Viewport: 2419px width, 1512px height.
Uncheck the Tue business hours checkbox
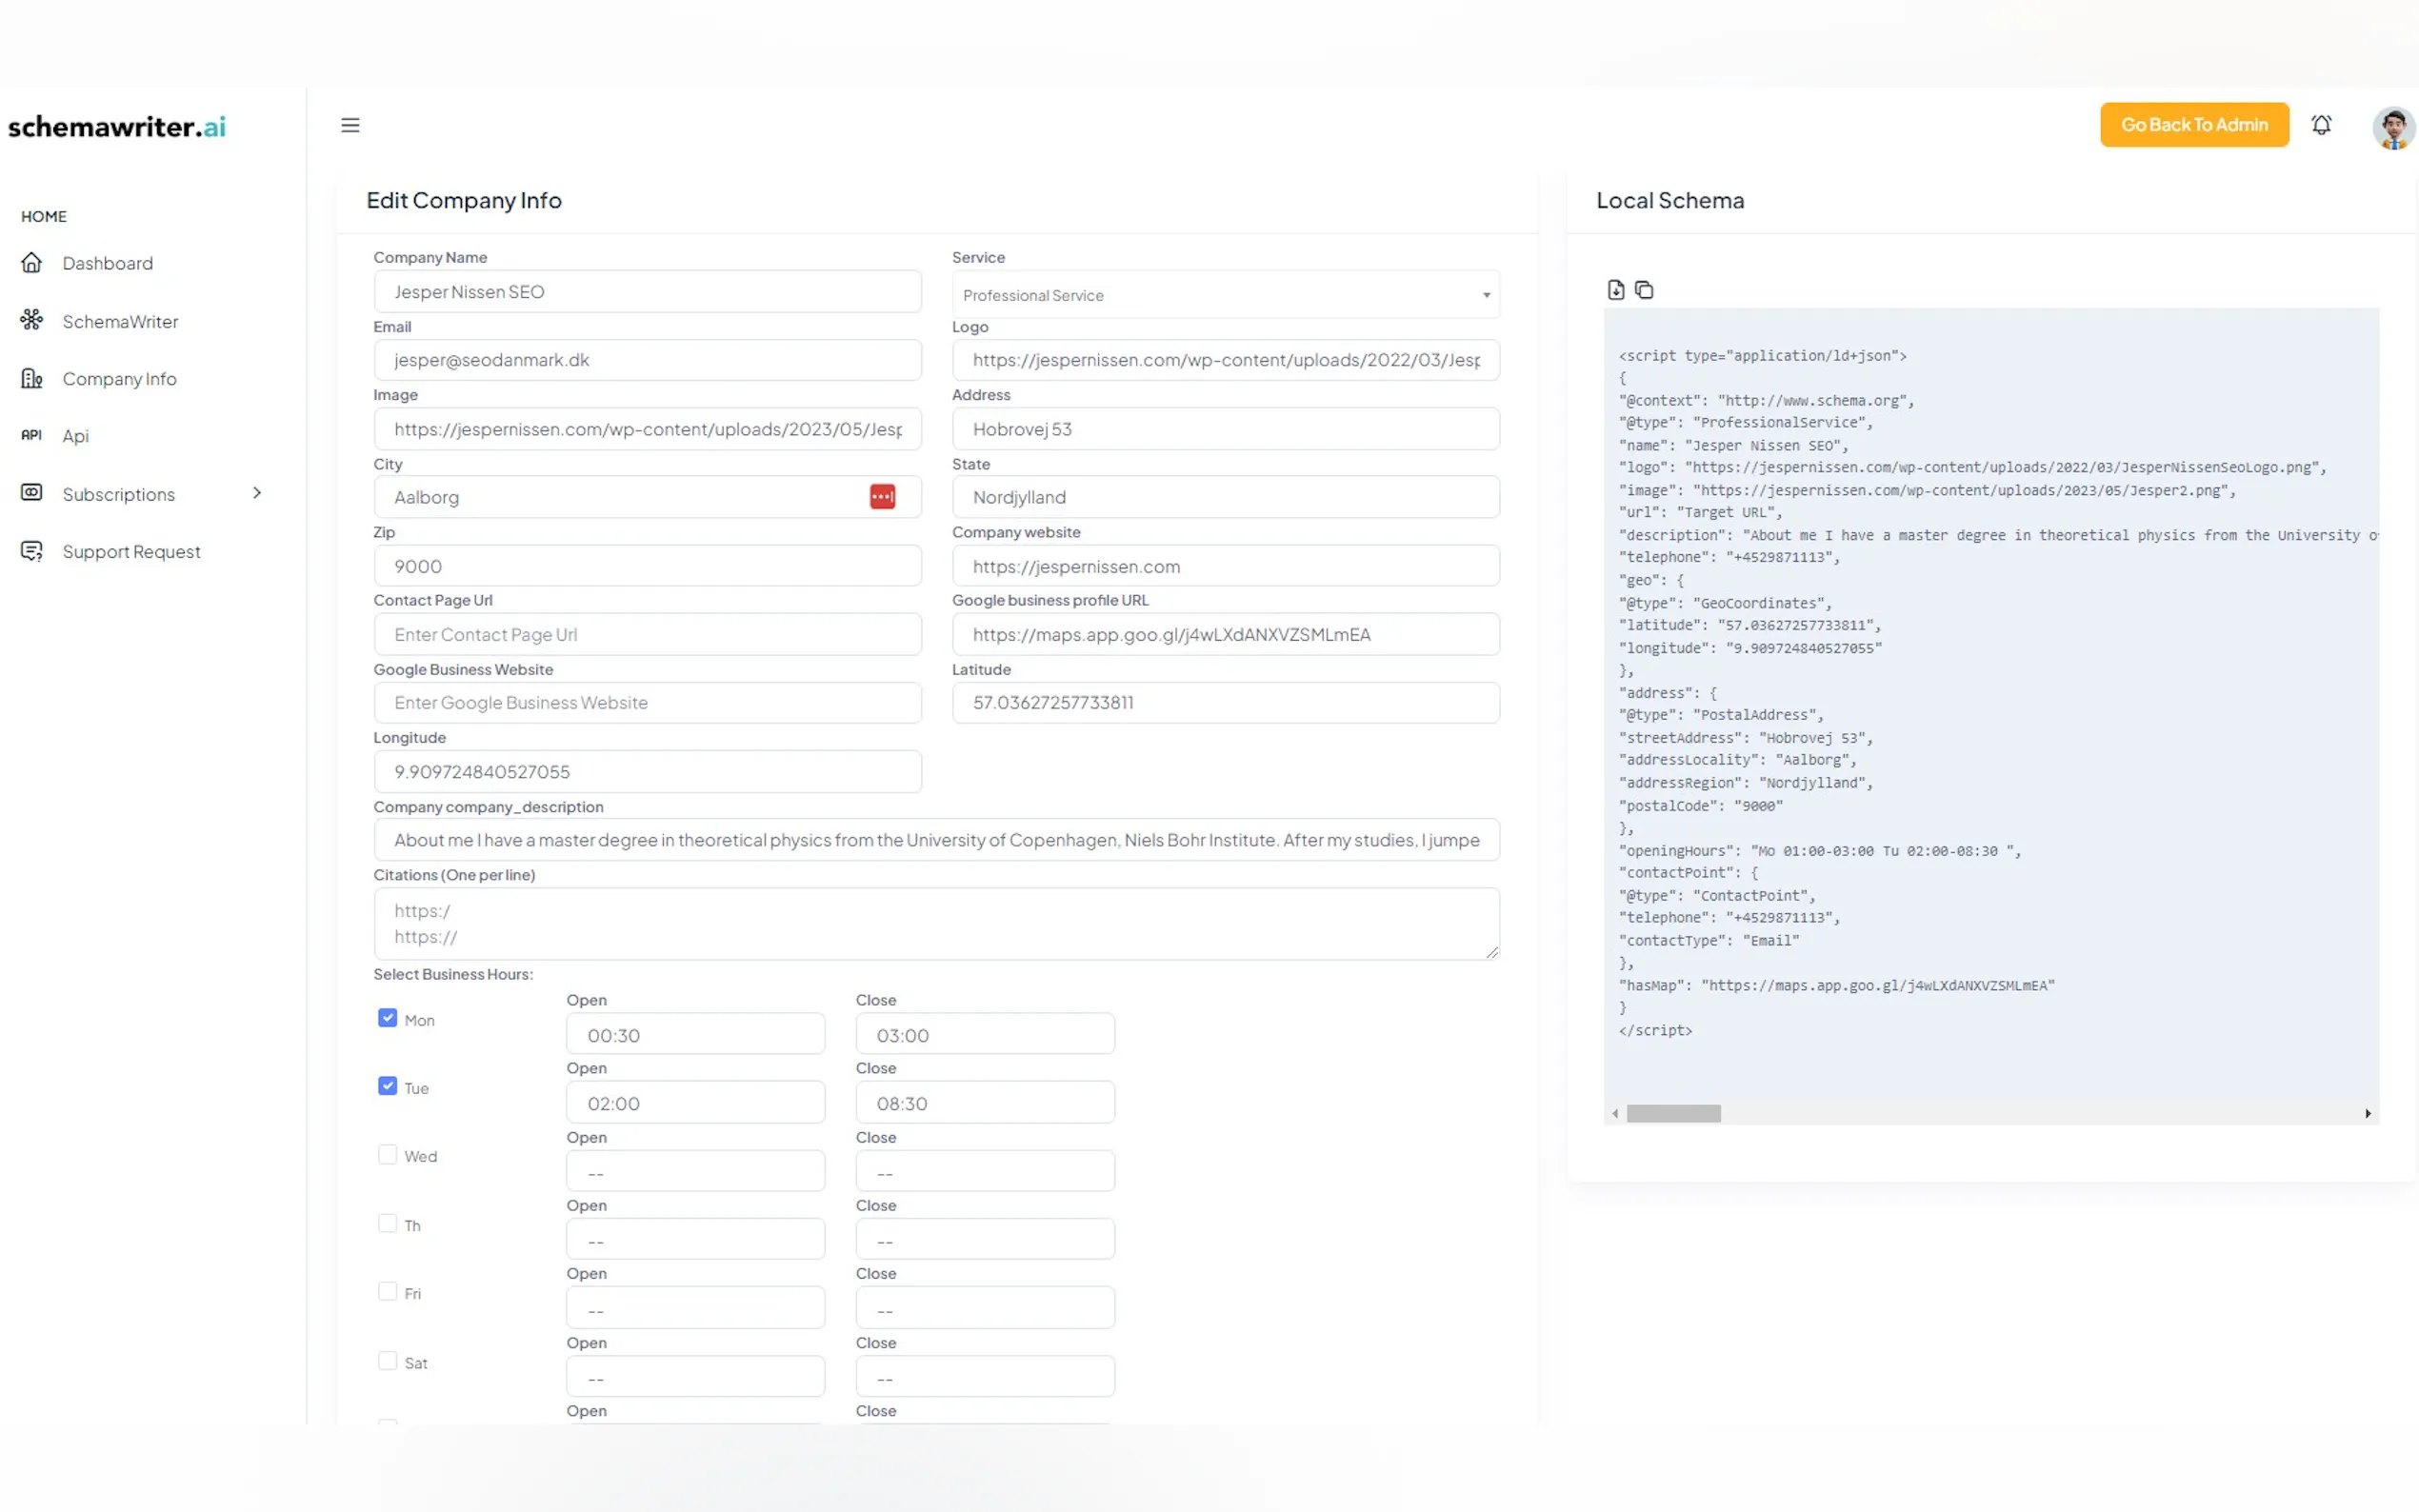(x=388, y=1086)
